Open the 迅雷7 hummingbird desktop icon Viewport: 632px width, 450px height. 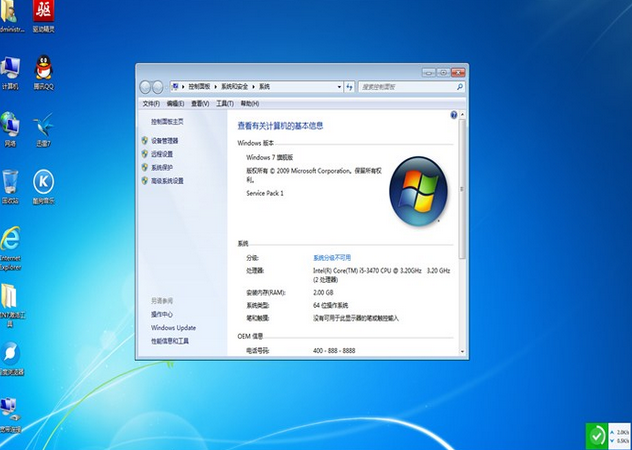44,126
